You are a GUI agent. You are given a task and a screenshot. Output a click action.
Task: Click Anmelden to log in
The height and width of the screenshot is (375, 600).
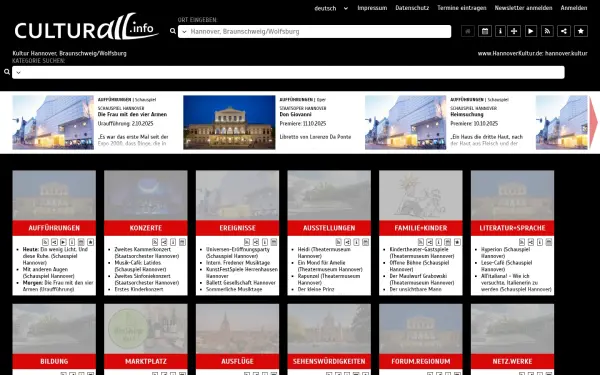point(574,8)
